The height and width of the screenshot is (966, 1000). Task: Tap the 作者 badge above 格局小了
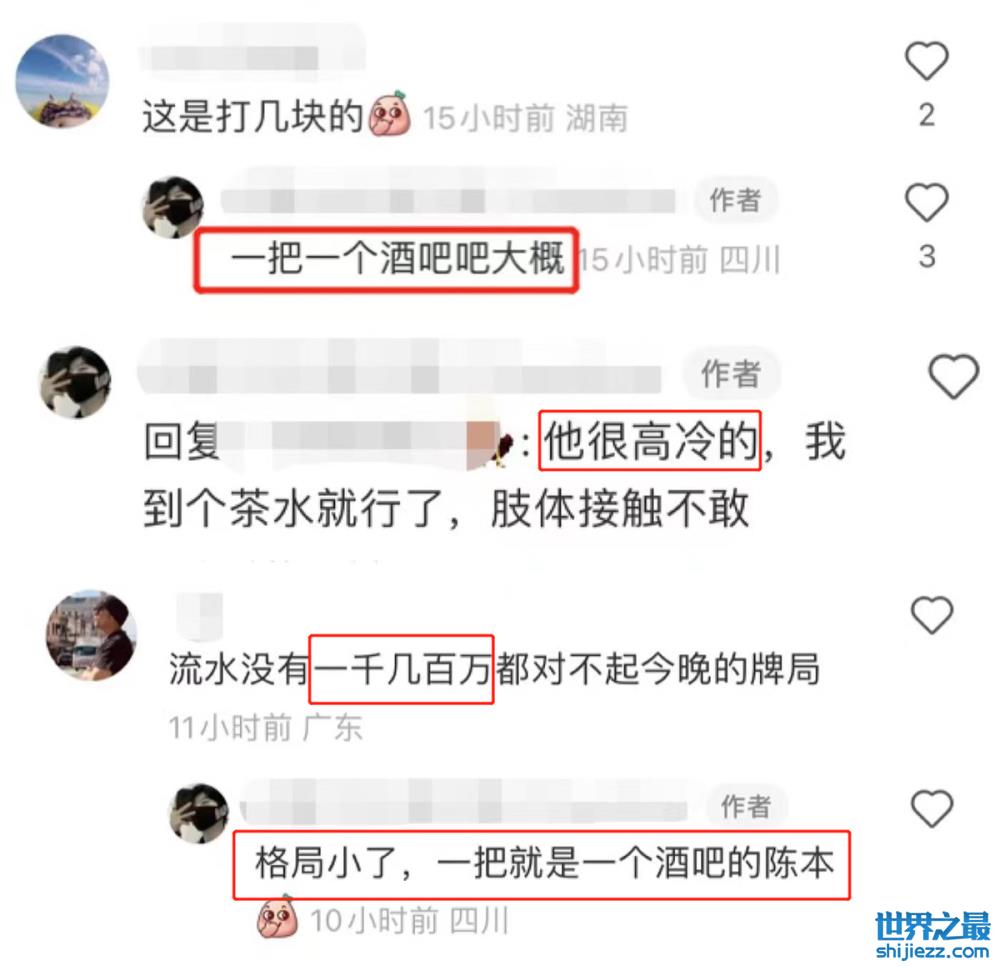[746, 807]
